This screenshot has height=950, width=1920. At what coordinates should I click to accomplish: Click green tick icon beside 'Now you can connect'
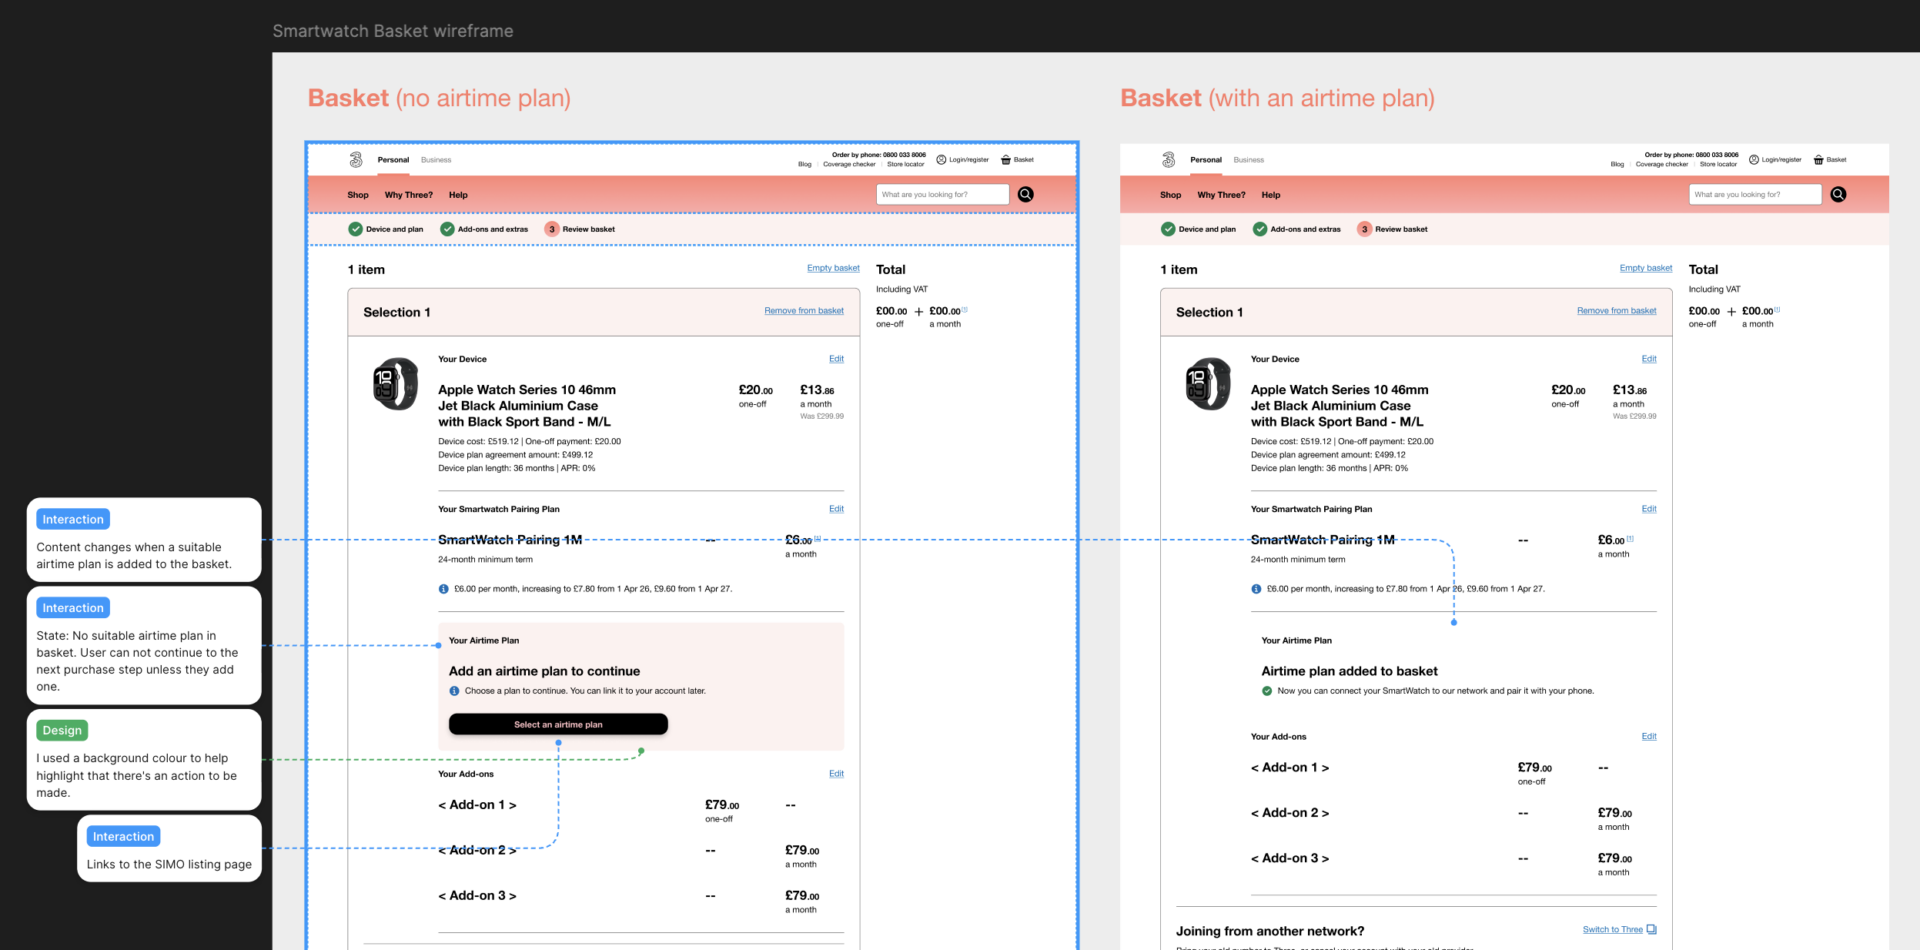coord(1267,691)
